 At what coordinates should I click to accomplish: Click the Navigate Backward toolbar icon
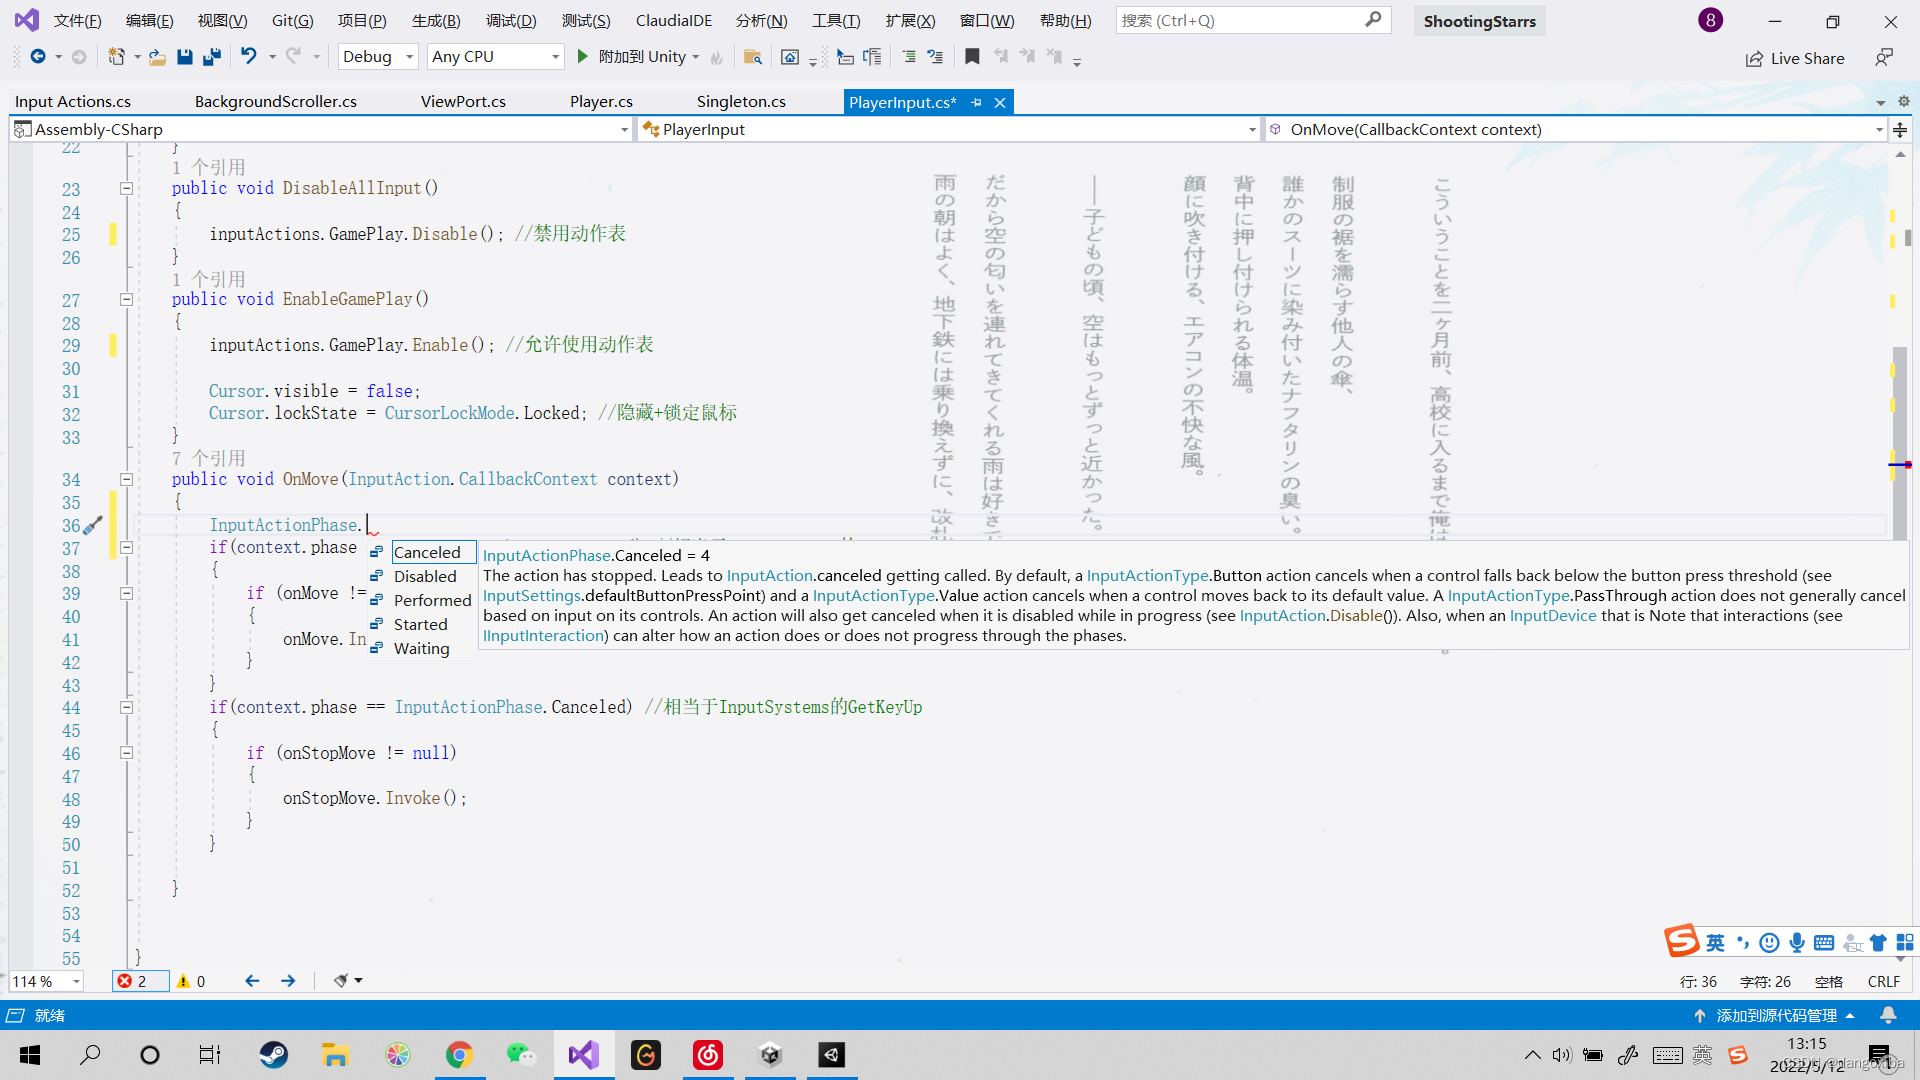click(38, 57)
